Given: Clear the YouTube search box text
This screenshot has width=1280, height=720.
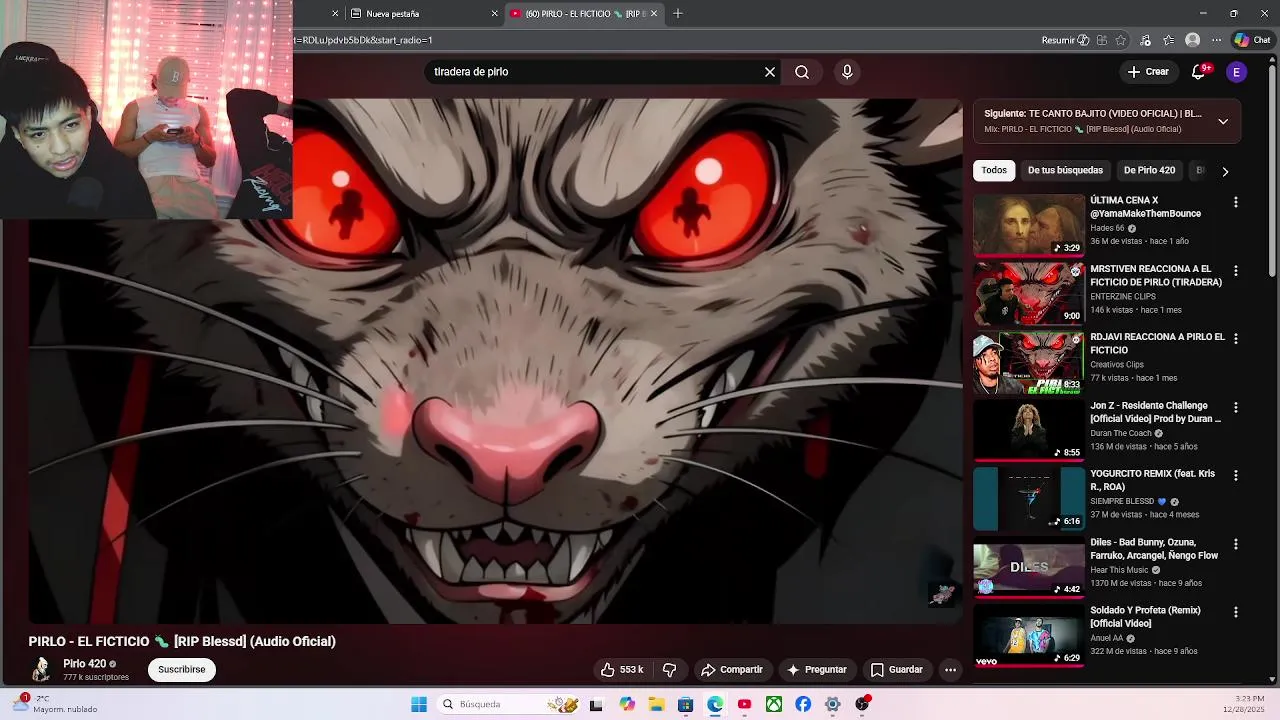Looking at the screenshot, I should coord(770,72).
